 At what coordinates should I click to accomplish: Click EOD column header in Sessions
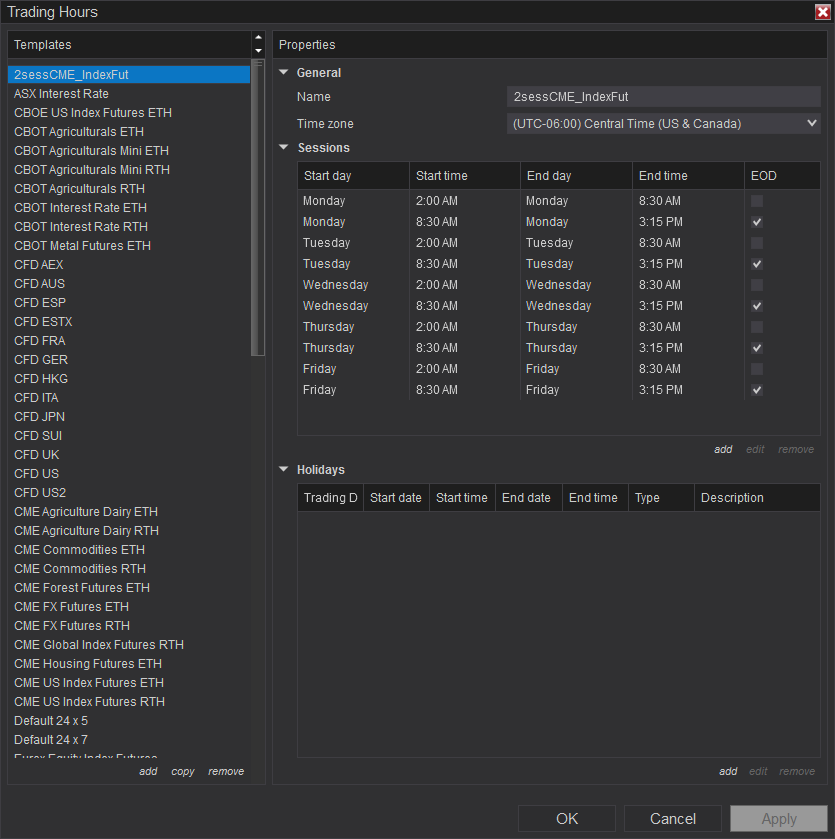coord(782,176)
